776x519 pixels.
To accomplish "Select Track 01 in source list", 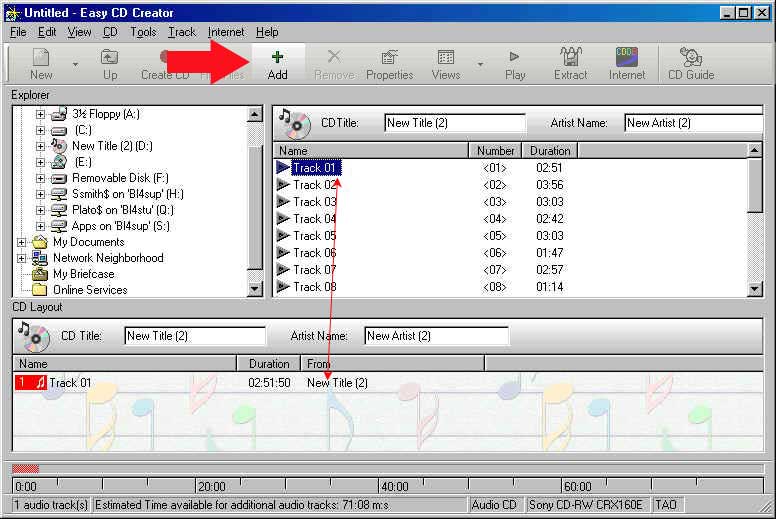I will 314,168.
